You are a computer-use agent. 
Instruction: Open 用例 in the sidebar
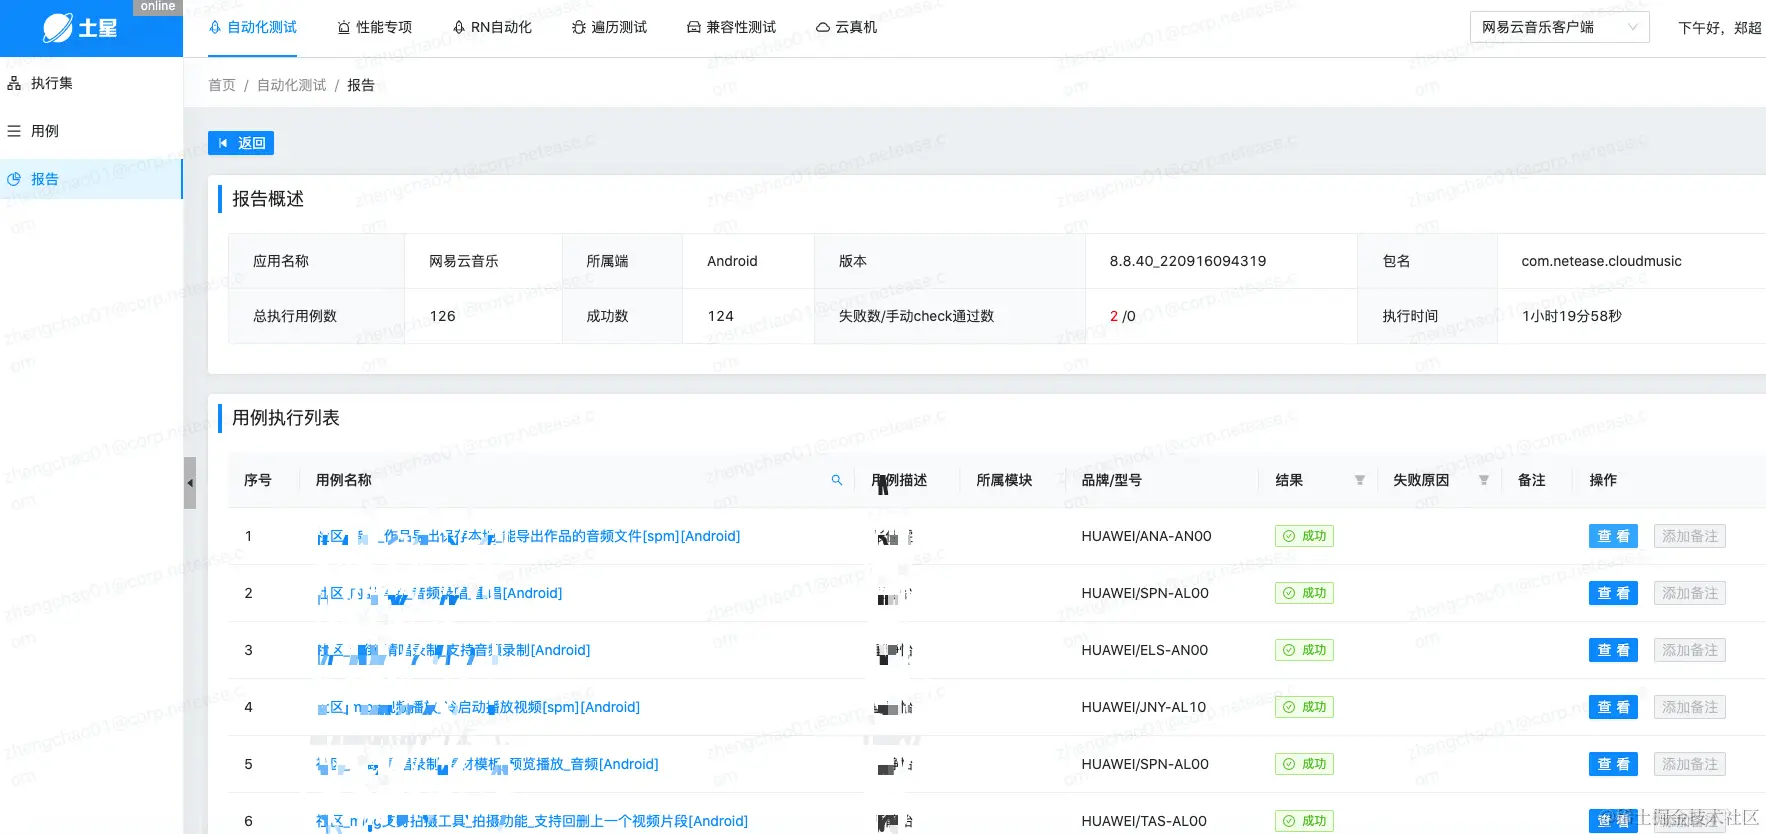pos(91,131)
